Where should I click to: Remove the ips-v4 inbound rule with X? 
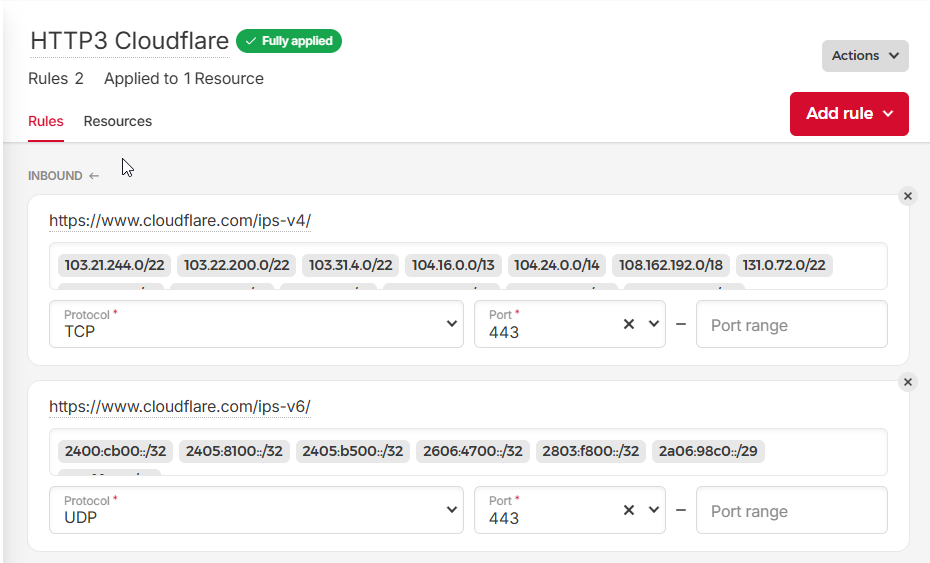907,196
